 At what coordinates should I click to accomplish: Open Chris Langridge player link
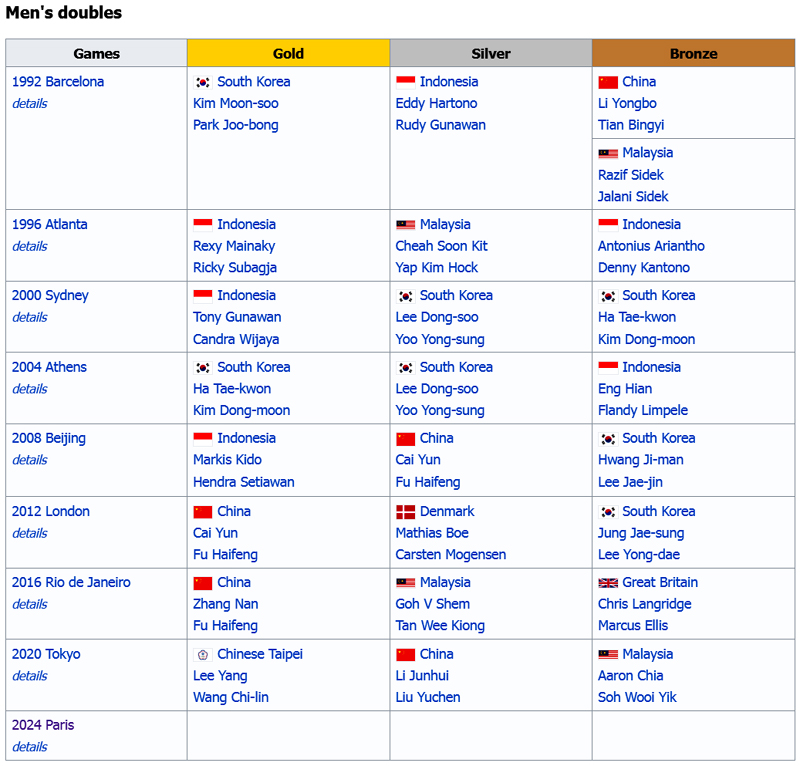pos(644,604)
